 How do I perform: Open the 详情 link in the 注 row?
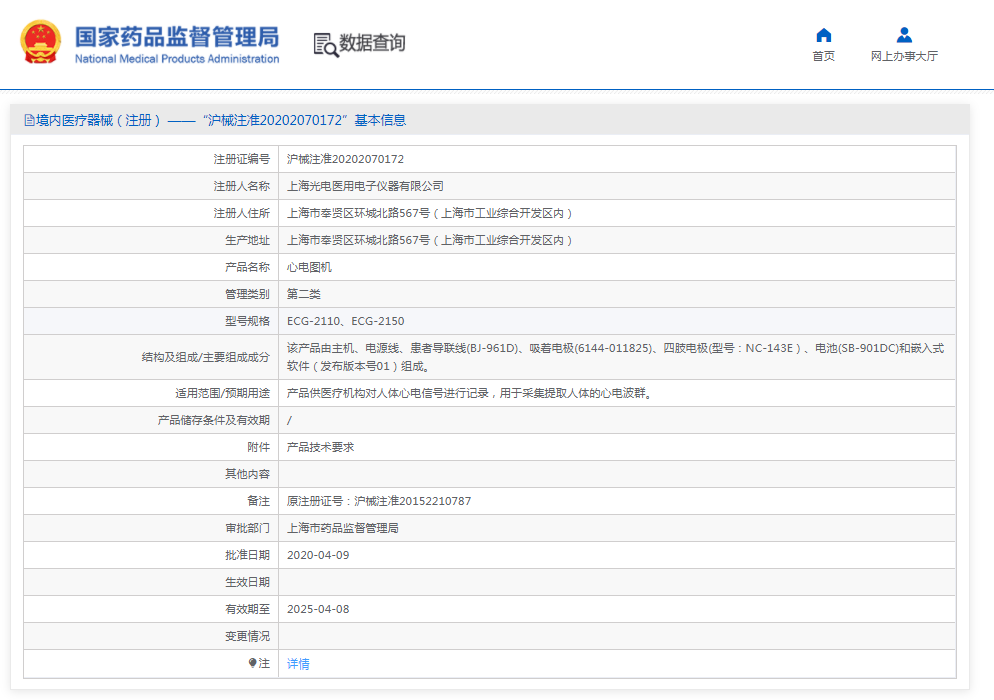(298, 663)
